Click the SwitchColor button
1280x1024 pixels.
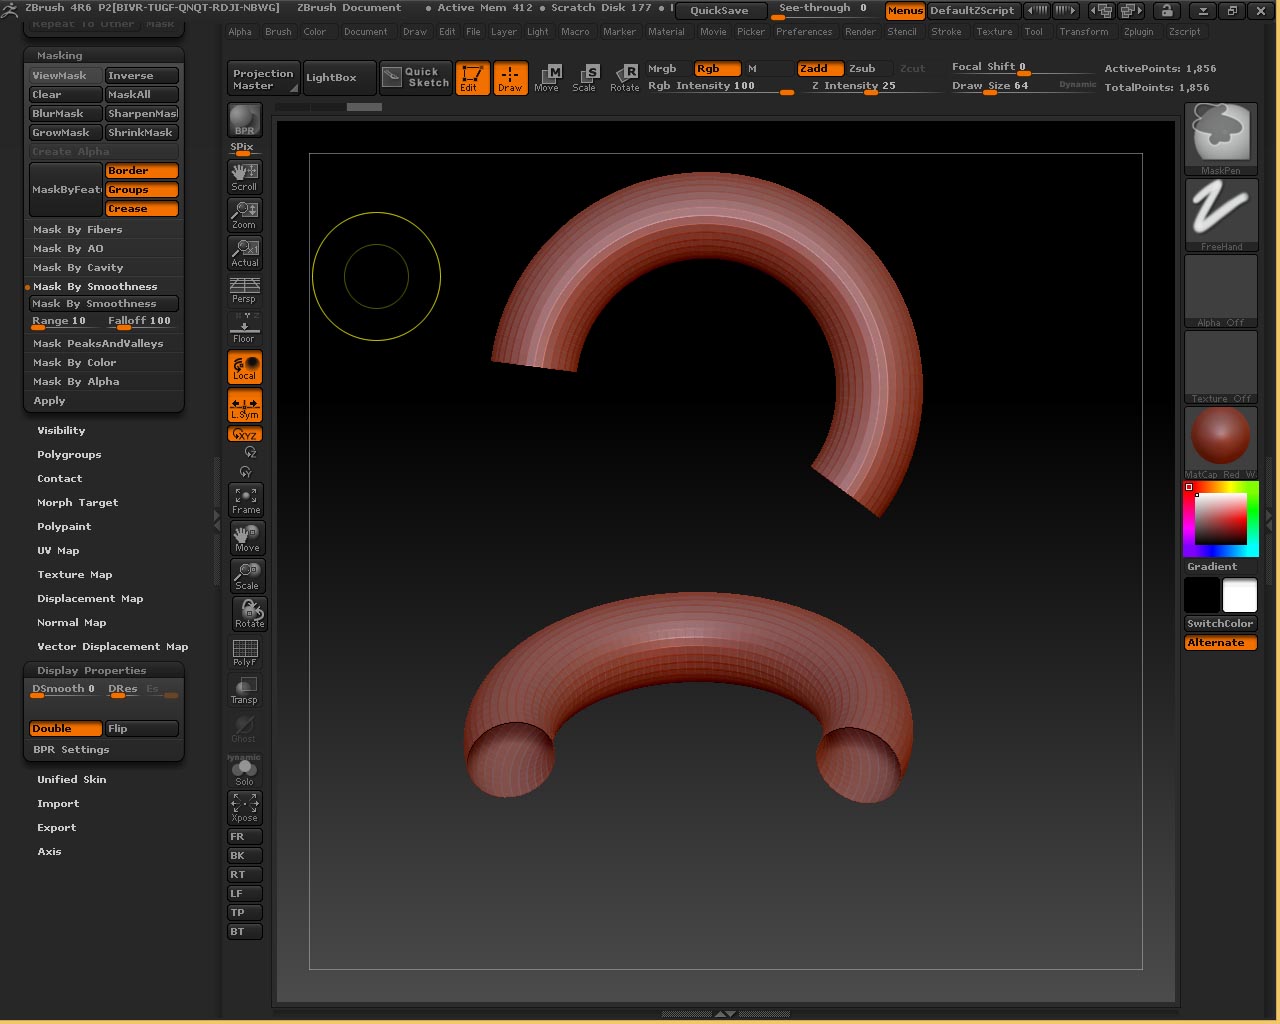(x=1220, y=623)
